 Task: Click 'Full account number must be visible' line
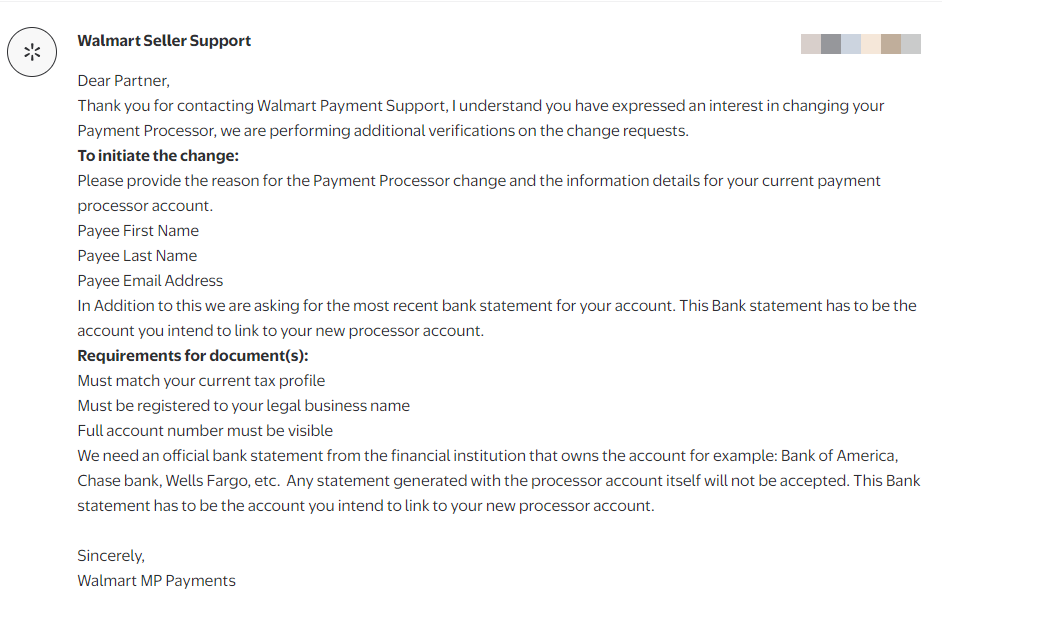tap(205, 431)
